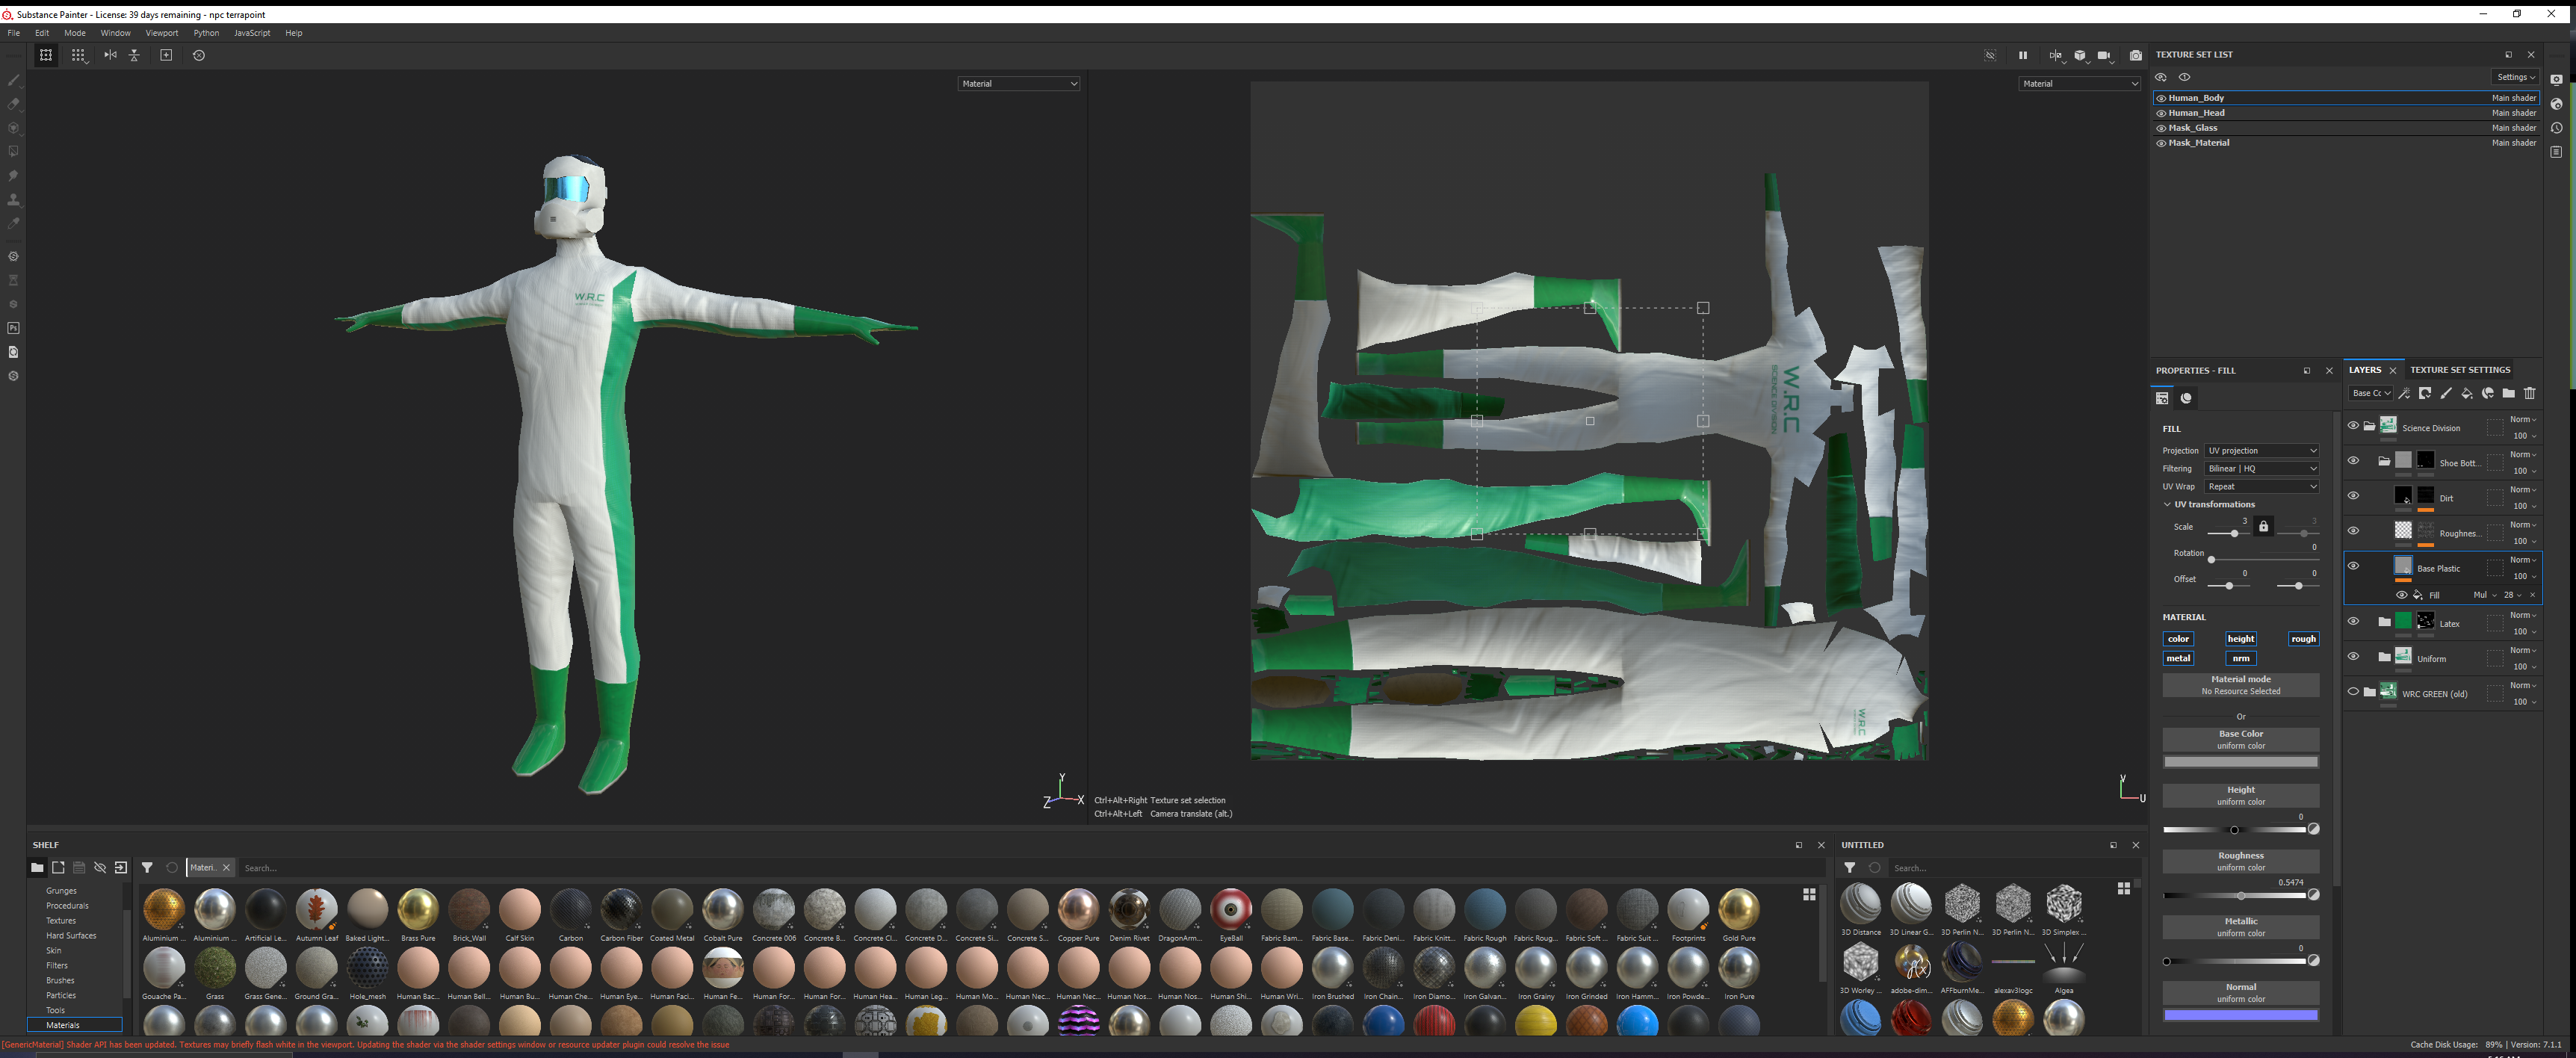Collapse the UV transformations section

click(x=2168, y=504)
